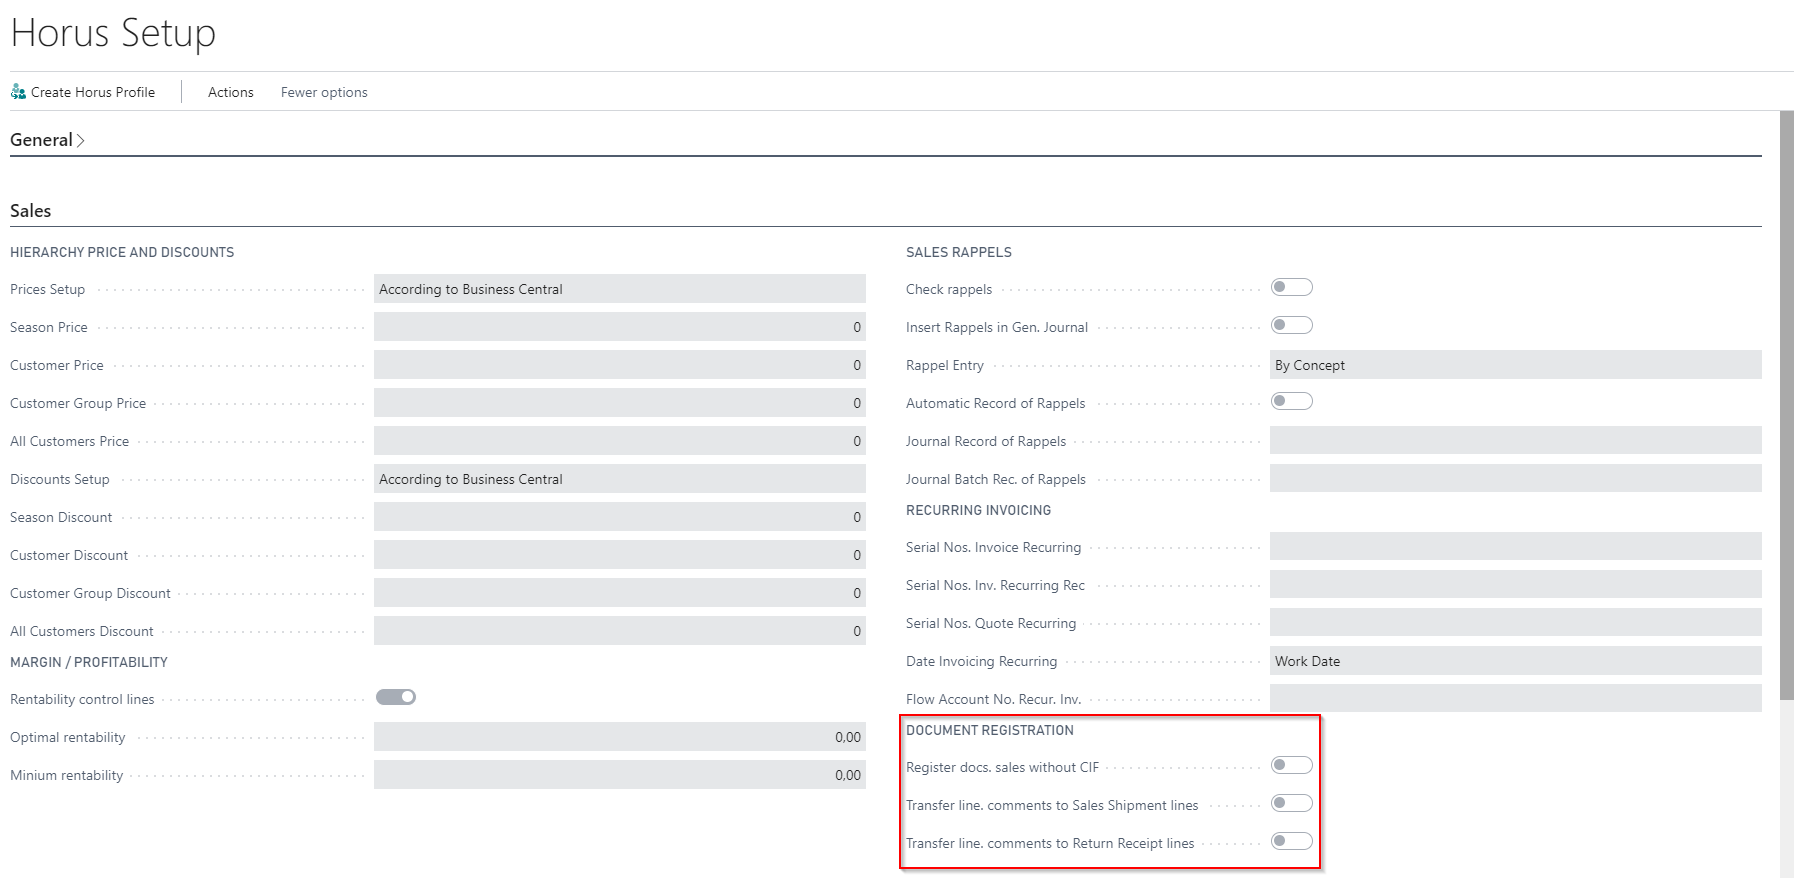Click the Customer Price value field
1807x878 pixels.
point(620,365)
